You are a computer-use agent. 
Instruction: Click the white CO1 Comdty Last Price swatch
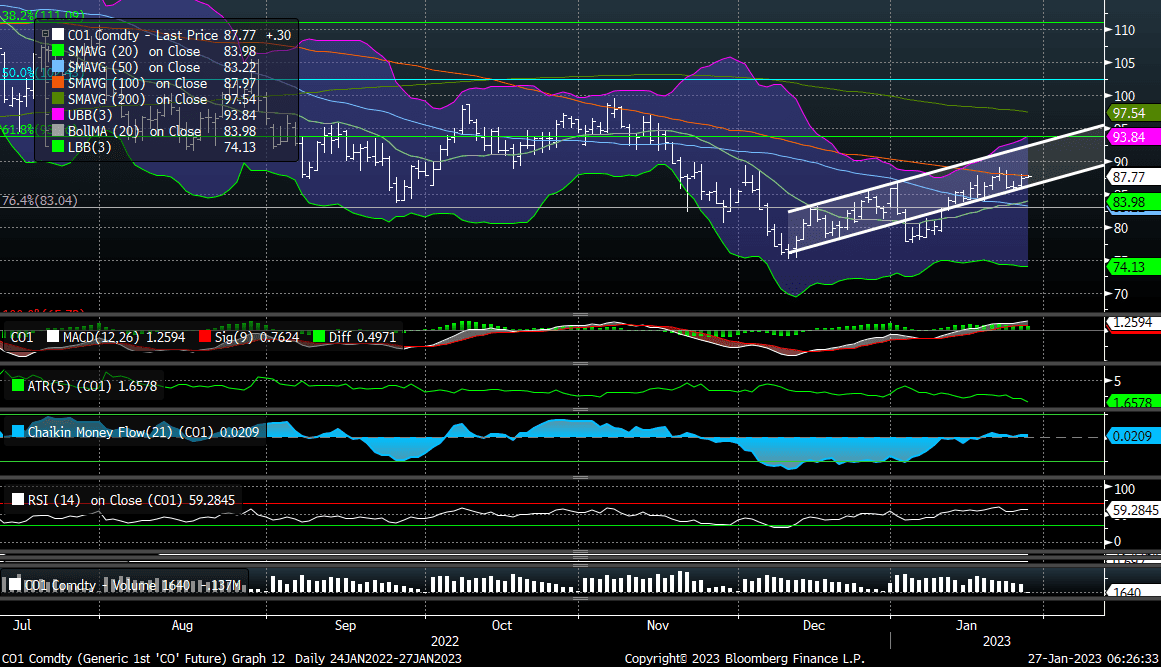point(58,35)
